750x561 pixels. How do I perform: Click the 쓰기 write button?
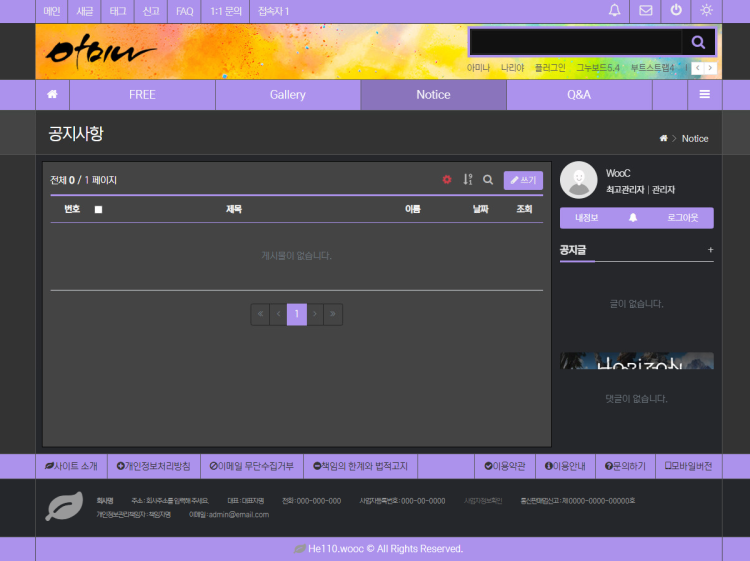(523, 180)
